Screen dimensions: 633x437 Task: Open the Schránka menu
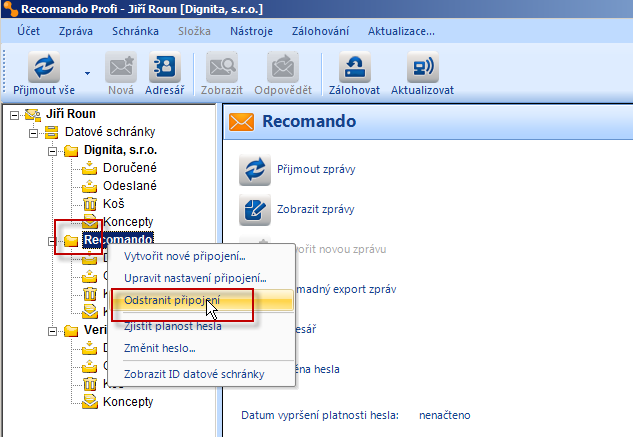click(x=135, y=31)
